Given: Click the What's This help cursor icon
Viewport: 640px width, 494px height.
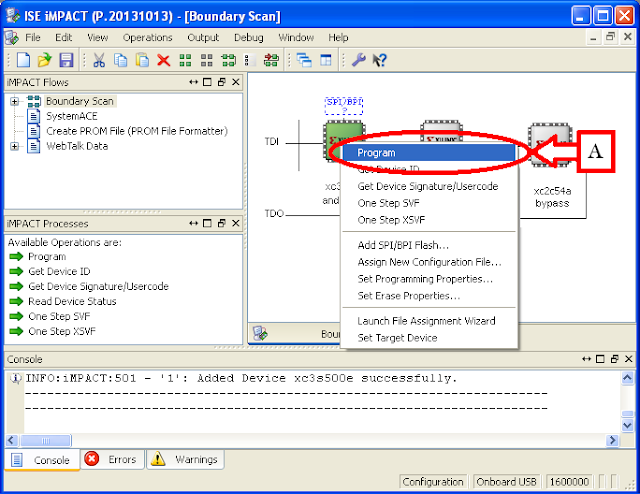Looking at the screenshot, I should [x=380, y=60].
